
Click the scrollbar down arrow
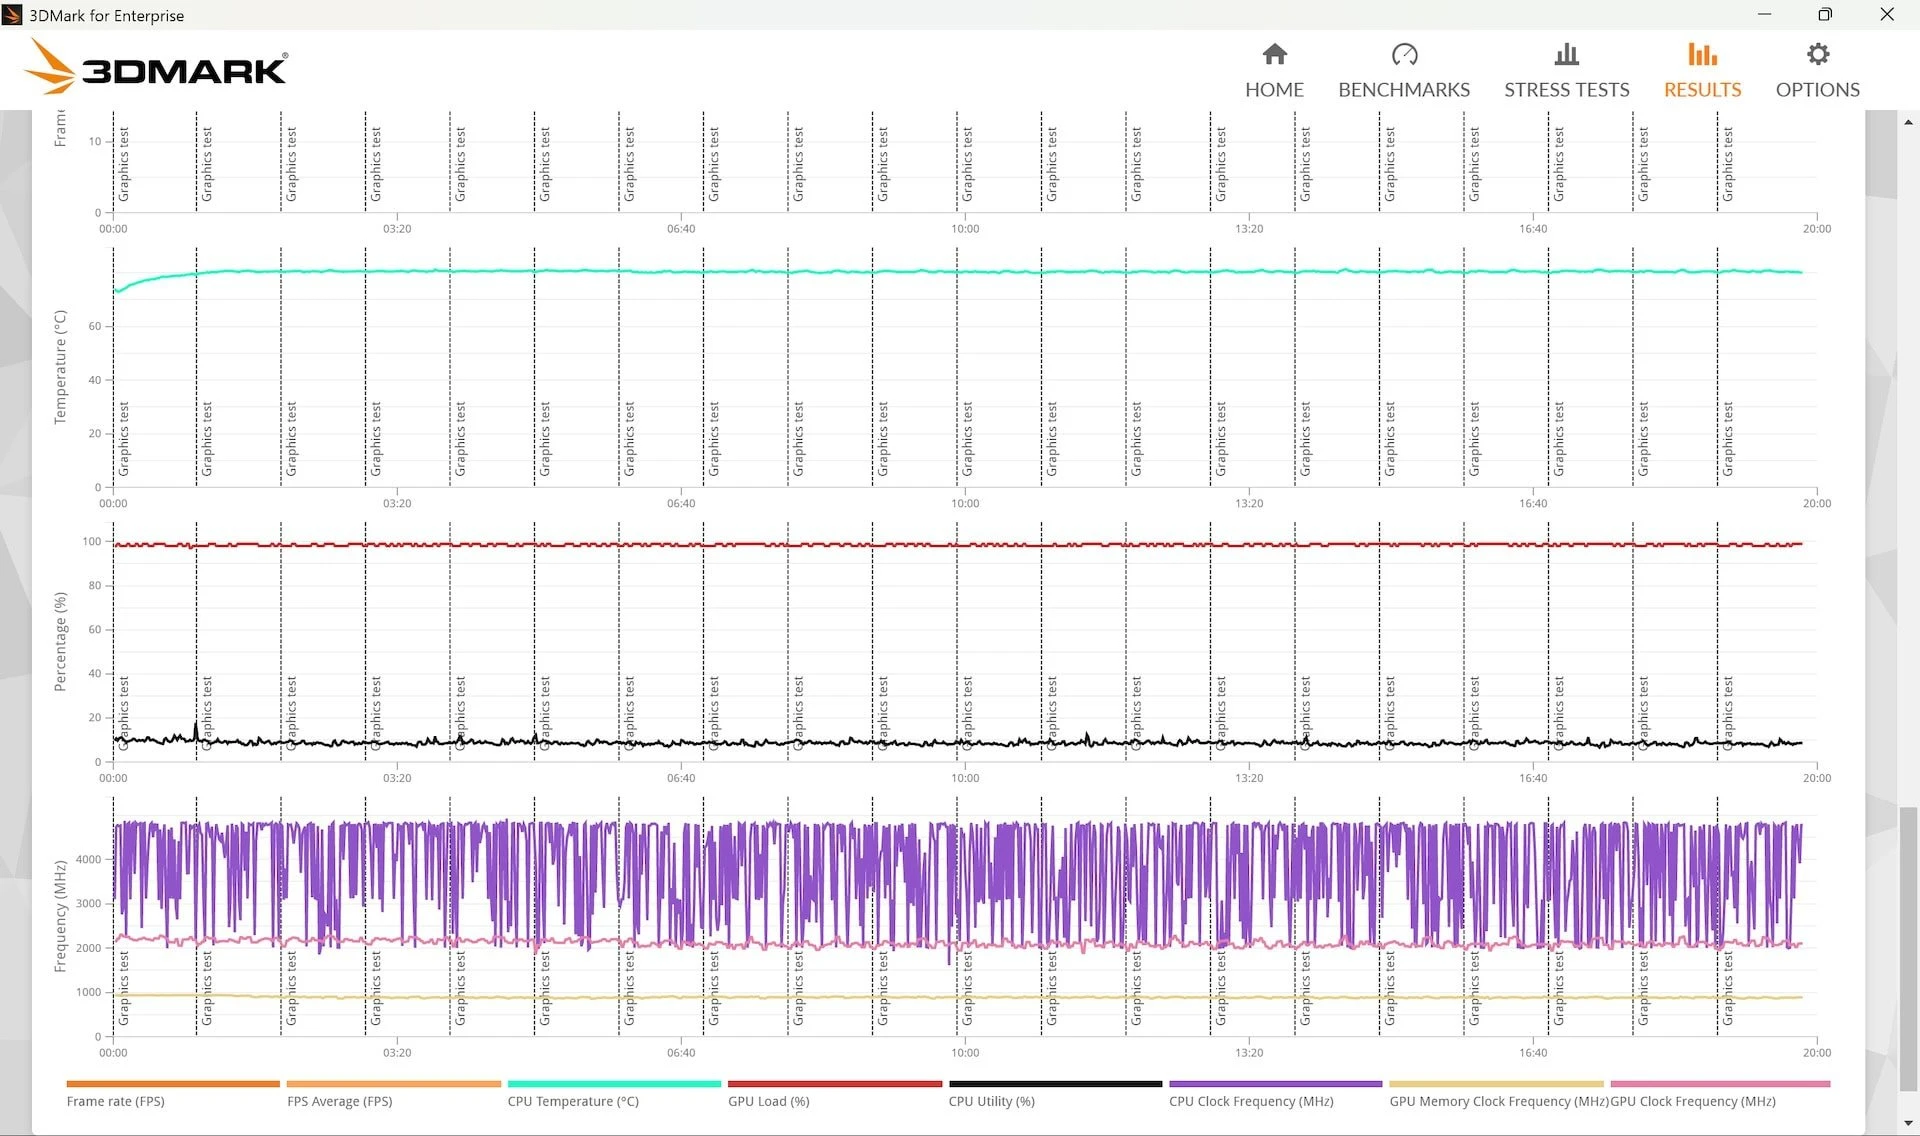point(1907,1124)
